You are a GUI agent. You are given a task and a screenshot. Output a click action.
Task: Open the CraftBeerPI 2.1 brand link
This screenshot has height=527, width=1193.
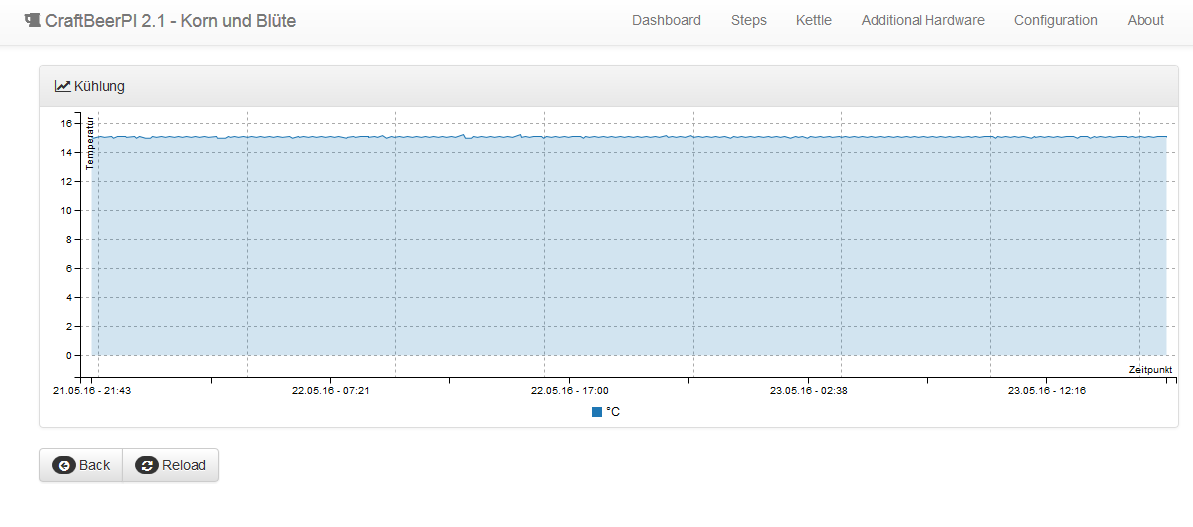tap(170, 20)
